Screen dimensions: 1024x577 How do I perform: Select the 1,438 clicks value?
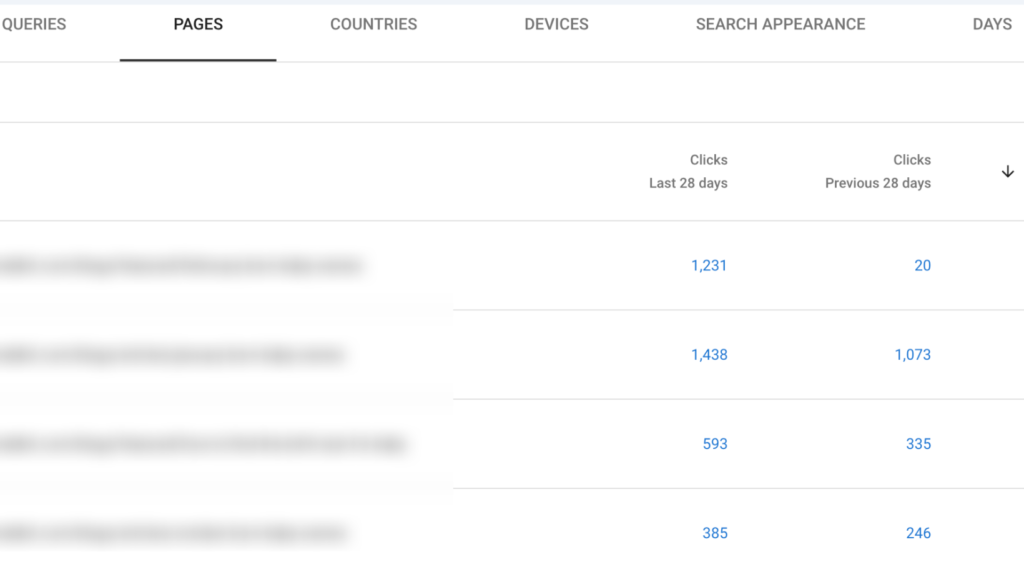pos(709,355)
